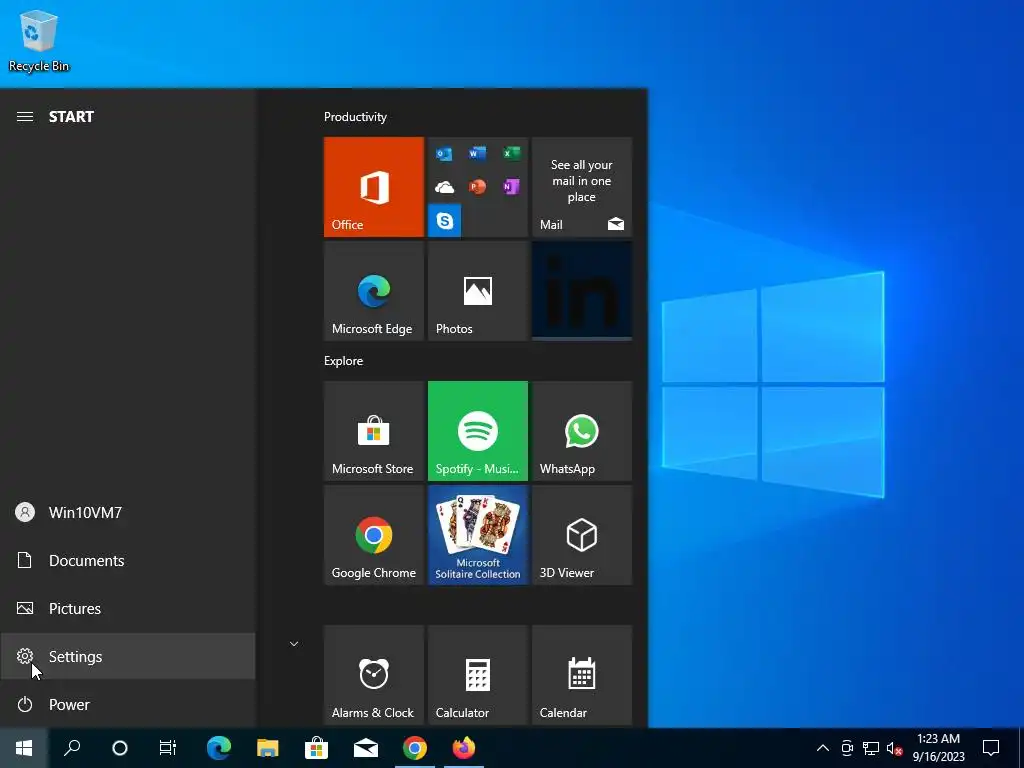The height and width of the screenshot is (768, 1024).
Task: Open Mail from the taskbar
Action: (x=366, y=748)
